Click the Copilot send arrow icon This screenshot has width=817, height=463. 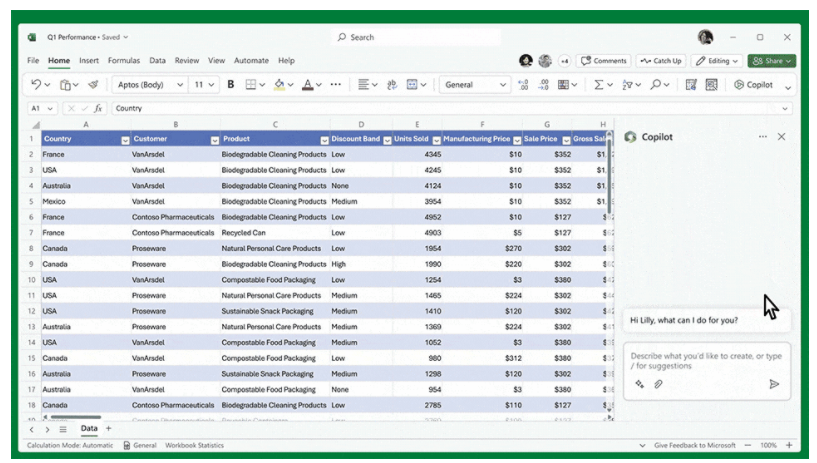(774, 384)
